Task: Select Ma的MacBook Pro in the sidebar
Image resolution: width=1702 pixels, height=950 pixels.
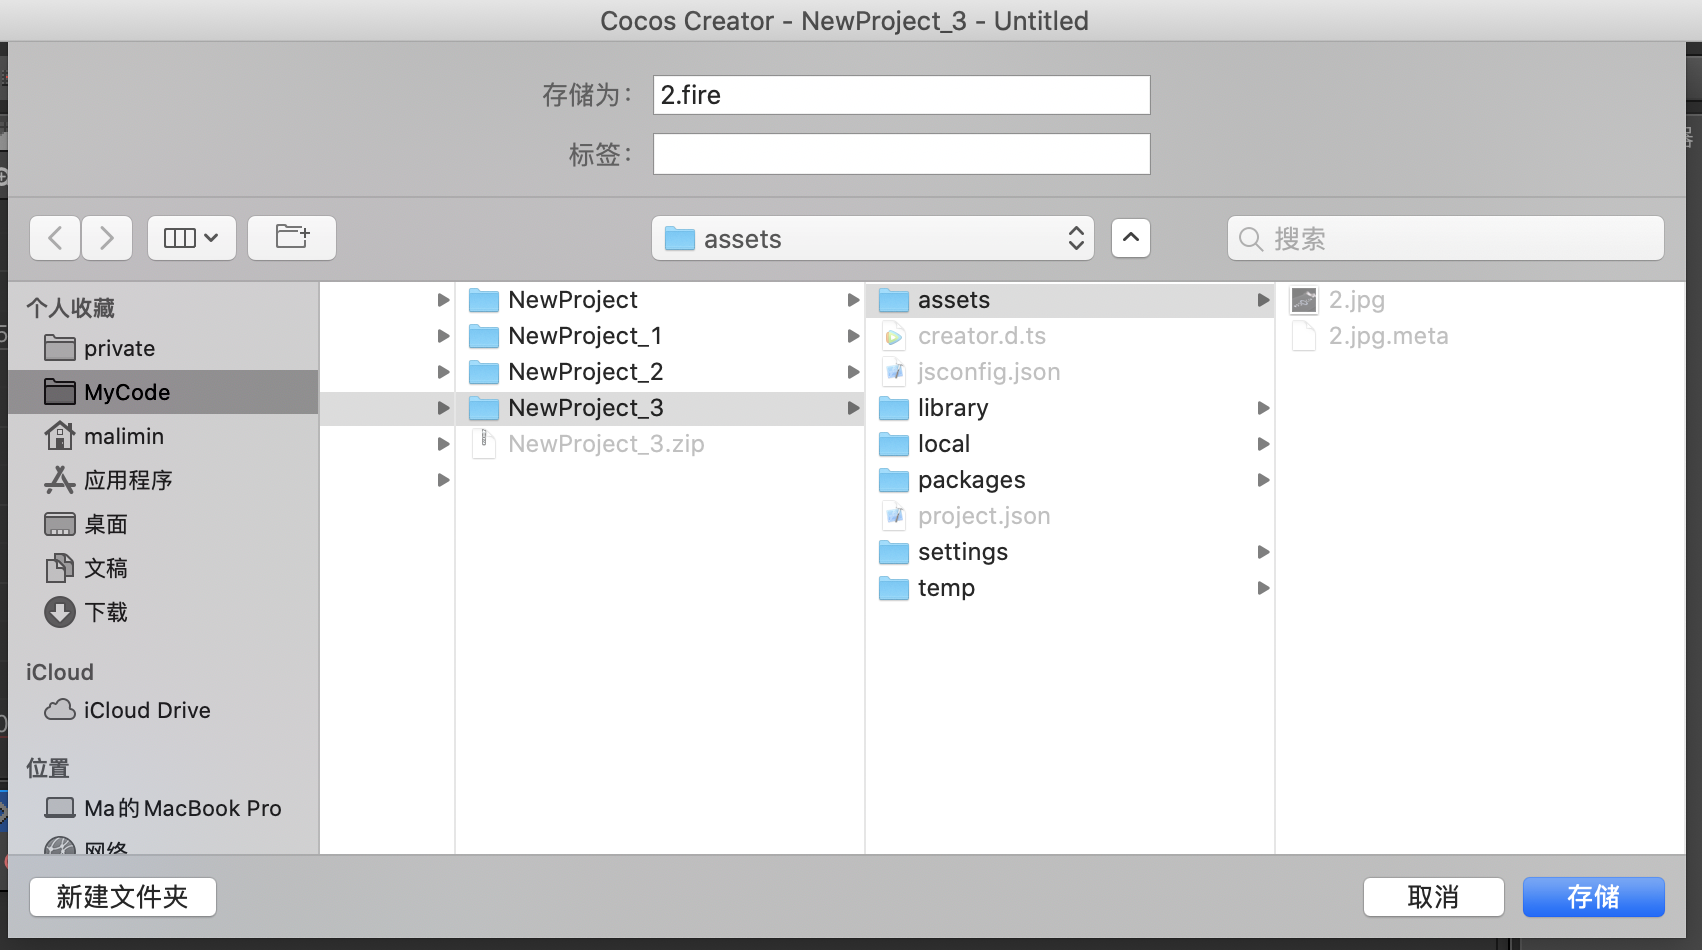Action: [x=163, y=808]
